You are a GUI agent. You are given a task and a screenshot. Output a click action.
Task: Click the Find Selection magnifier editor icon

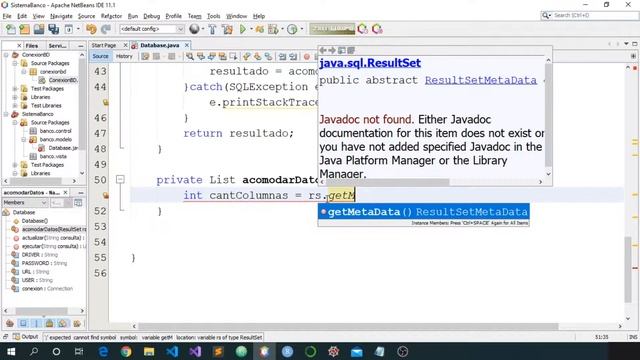[190, 56]
